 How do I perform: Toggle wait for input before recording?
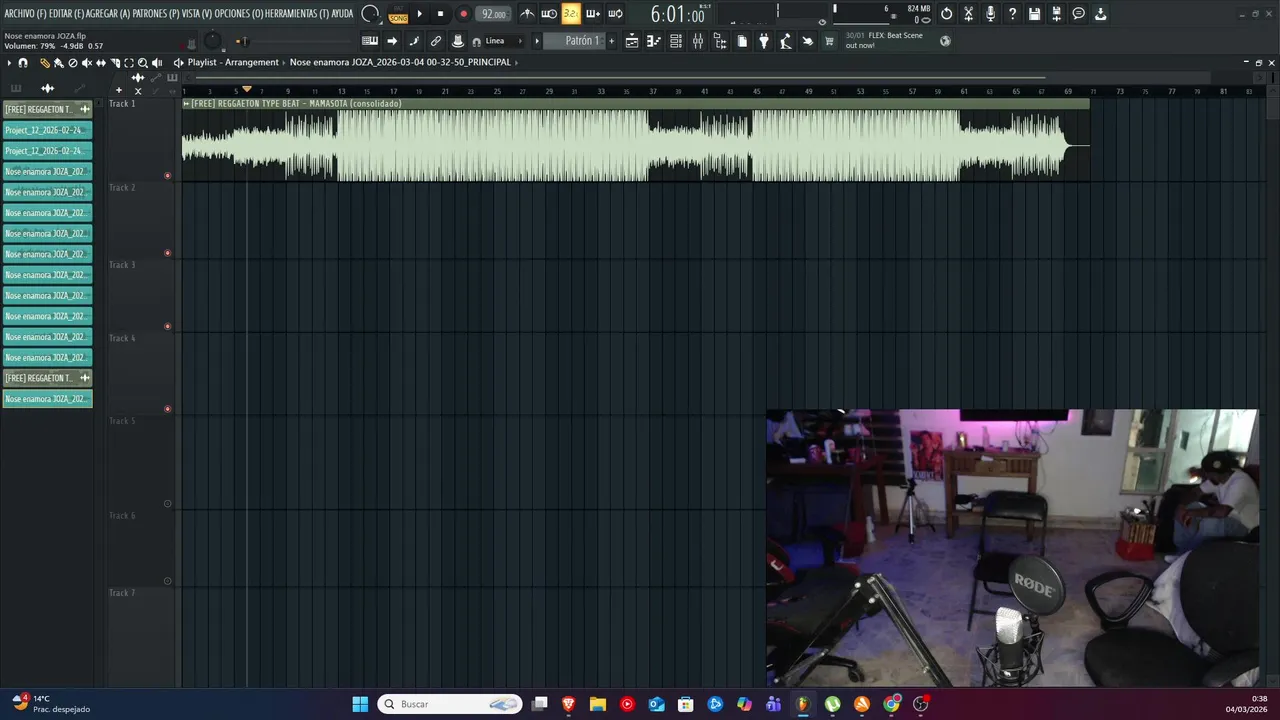click(x=549, y=14)
